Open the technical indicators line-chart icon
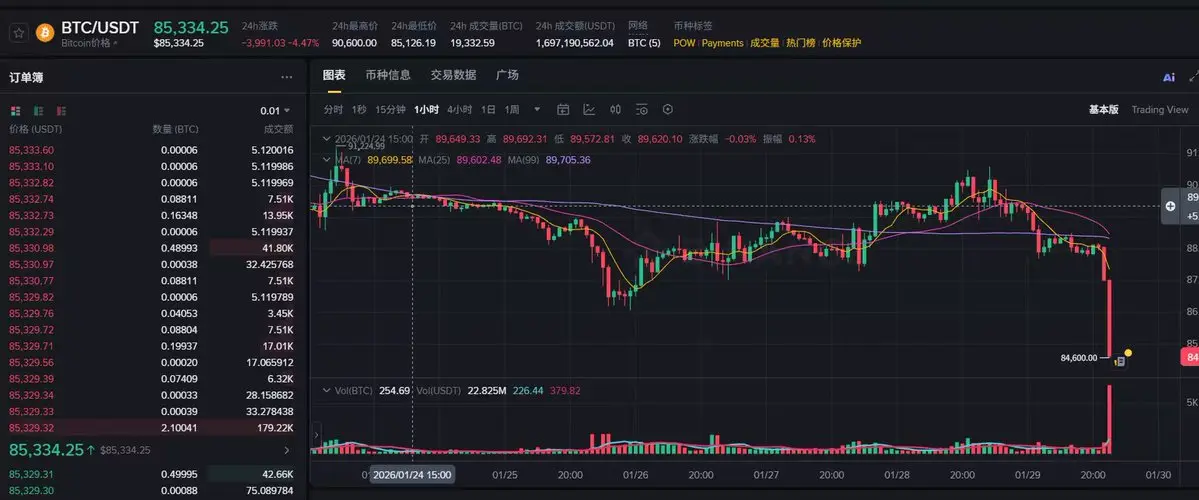 coord(589,109)
